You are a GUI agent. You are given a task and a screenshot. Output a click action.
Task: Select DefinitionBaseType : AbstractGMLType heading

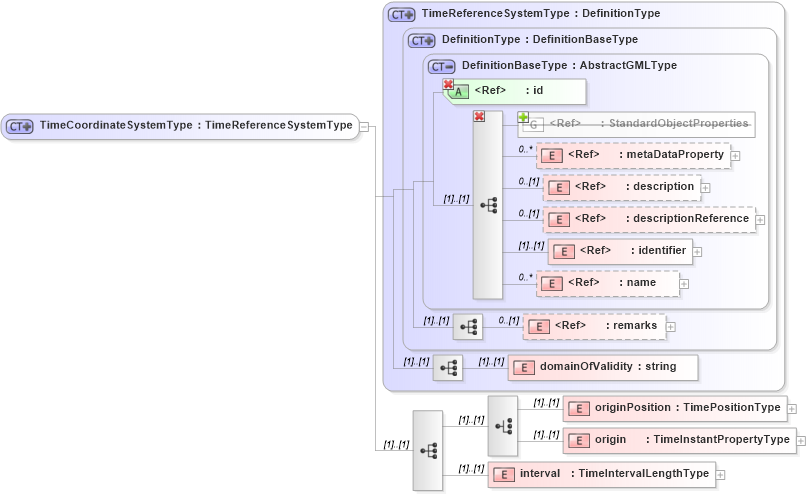pyautogui.click(x=569, y=65)
